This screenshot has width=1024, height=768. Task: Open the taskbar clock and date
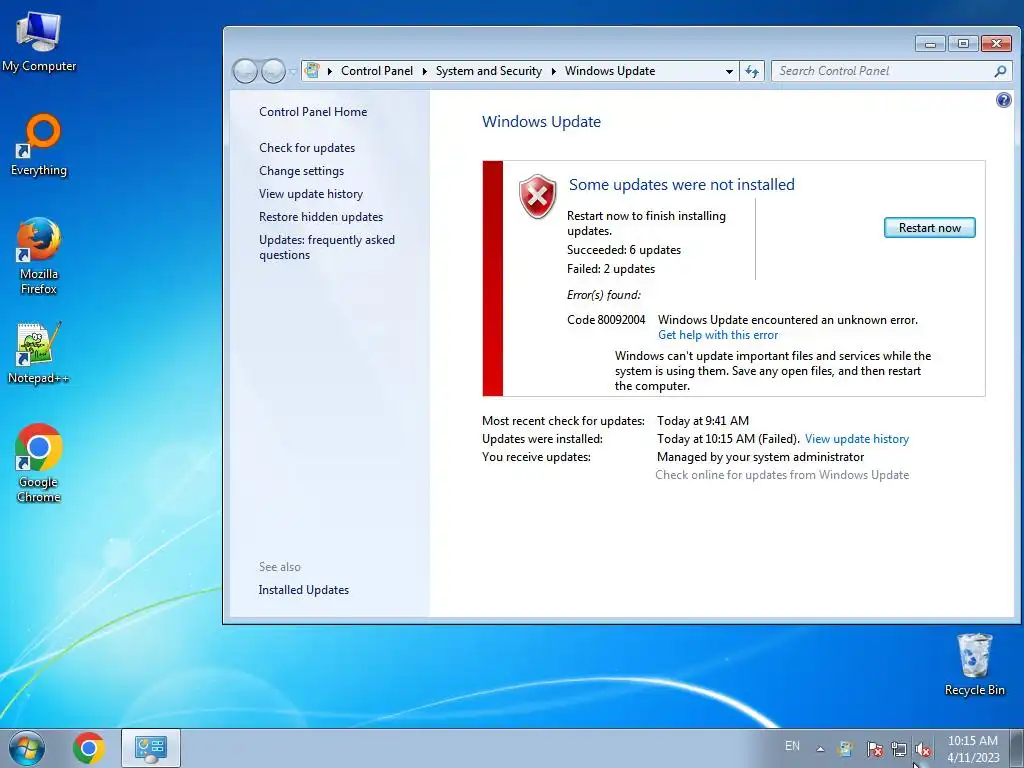click(x=973, y=749)
